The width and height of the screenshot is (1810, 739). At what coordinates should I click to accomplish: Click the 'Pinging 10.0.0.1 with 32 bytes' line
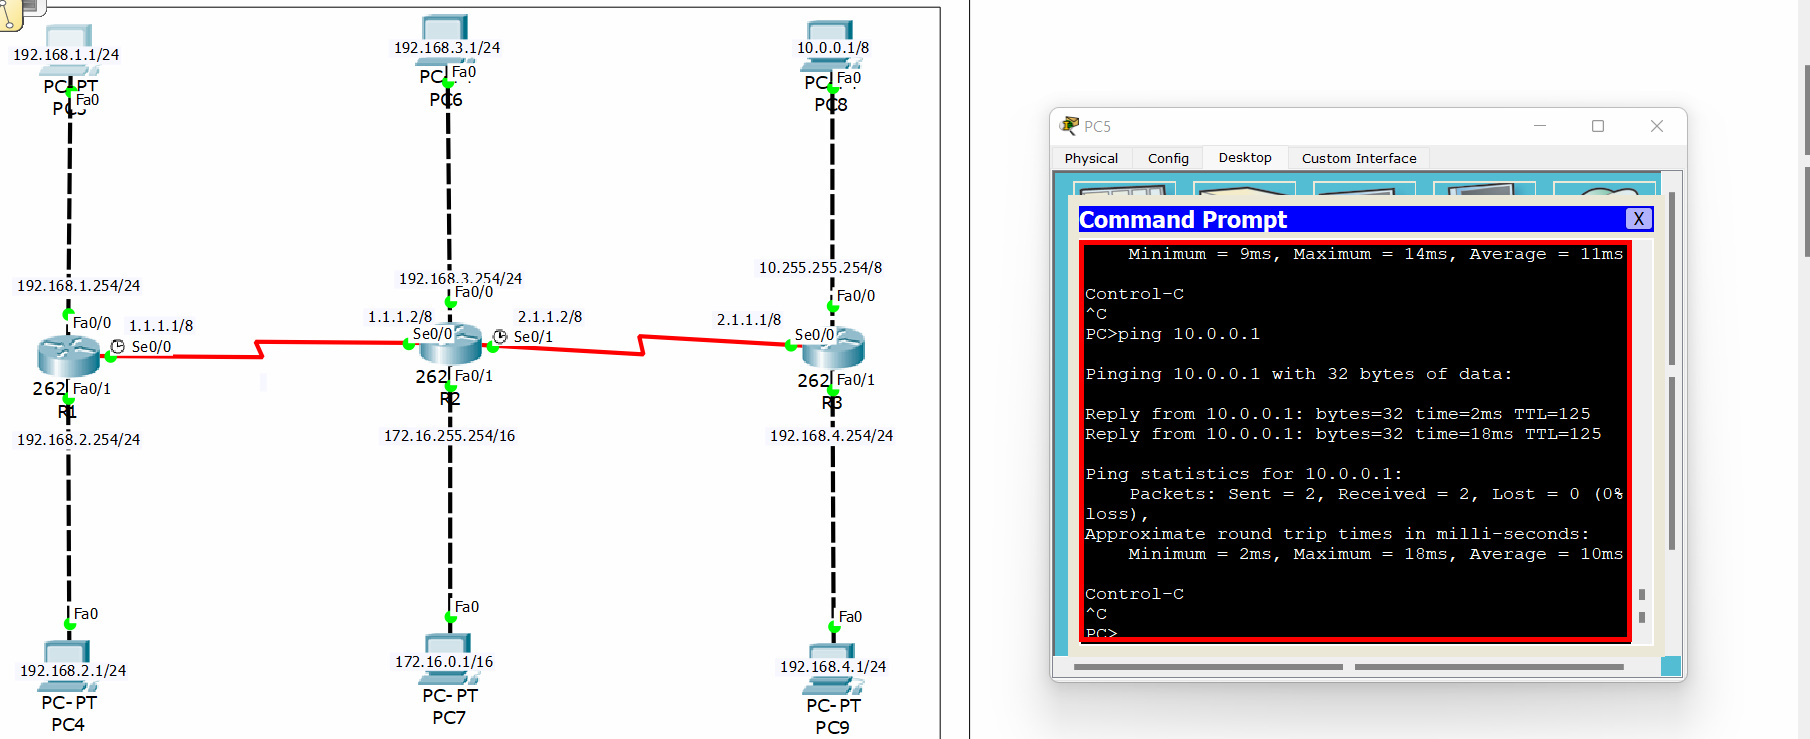point(1299,374)
